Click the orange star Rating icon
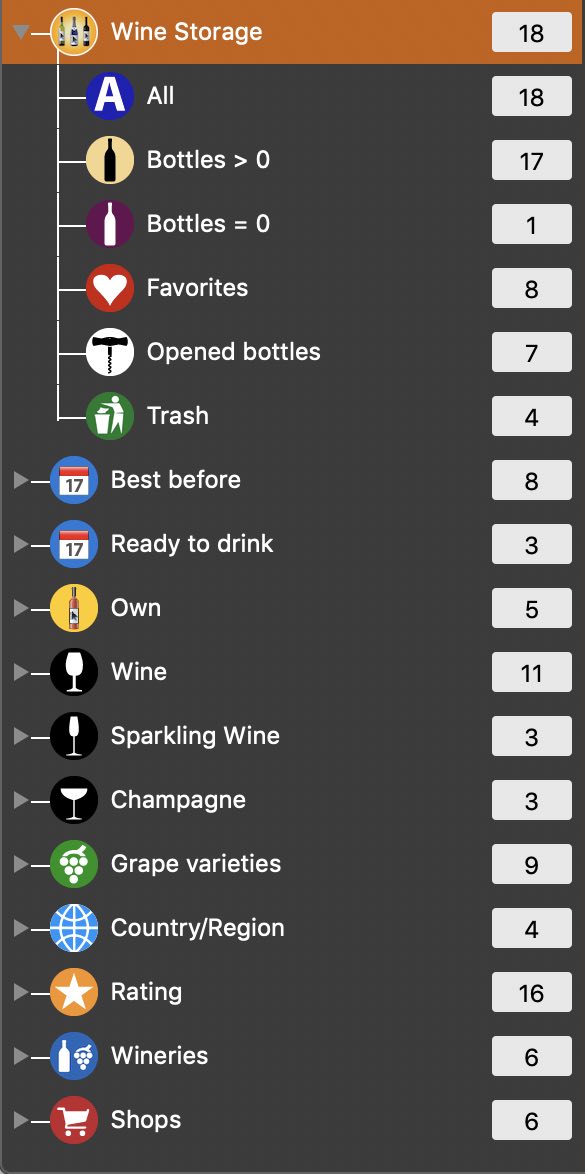 coord(74,992)
